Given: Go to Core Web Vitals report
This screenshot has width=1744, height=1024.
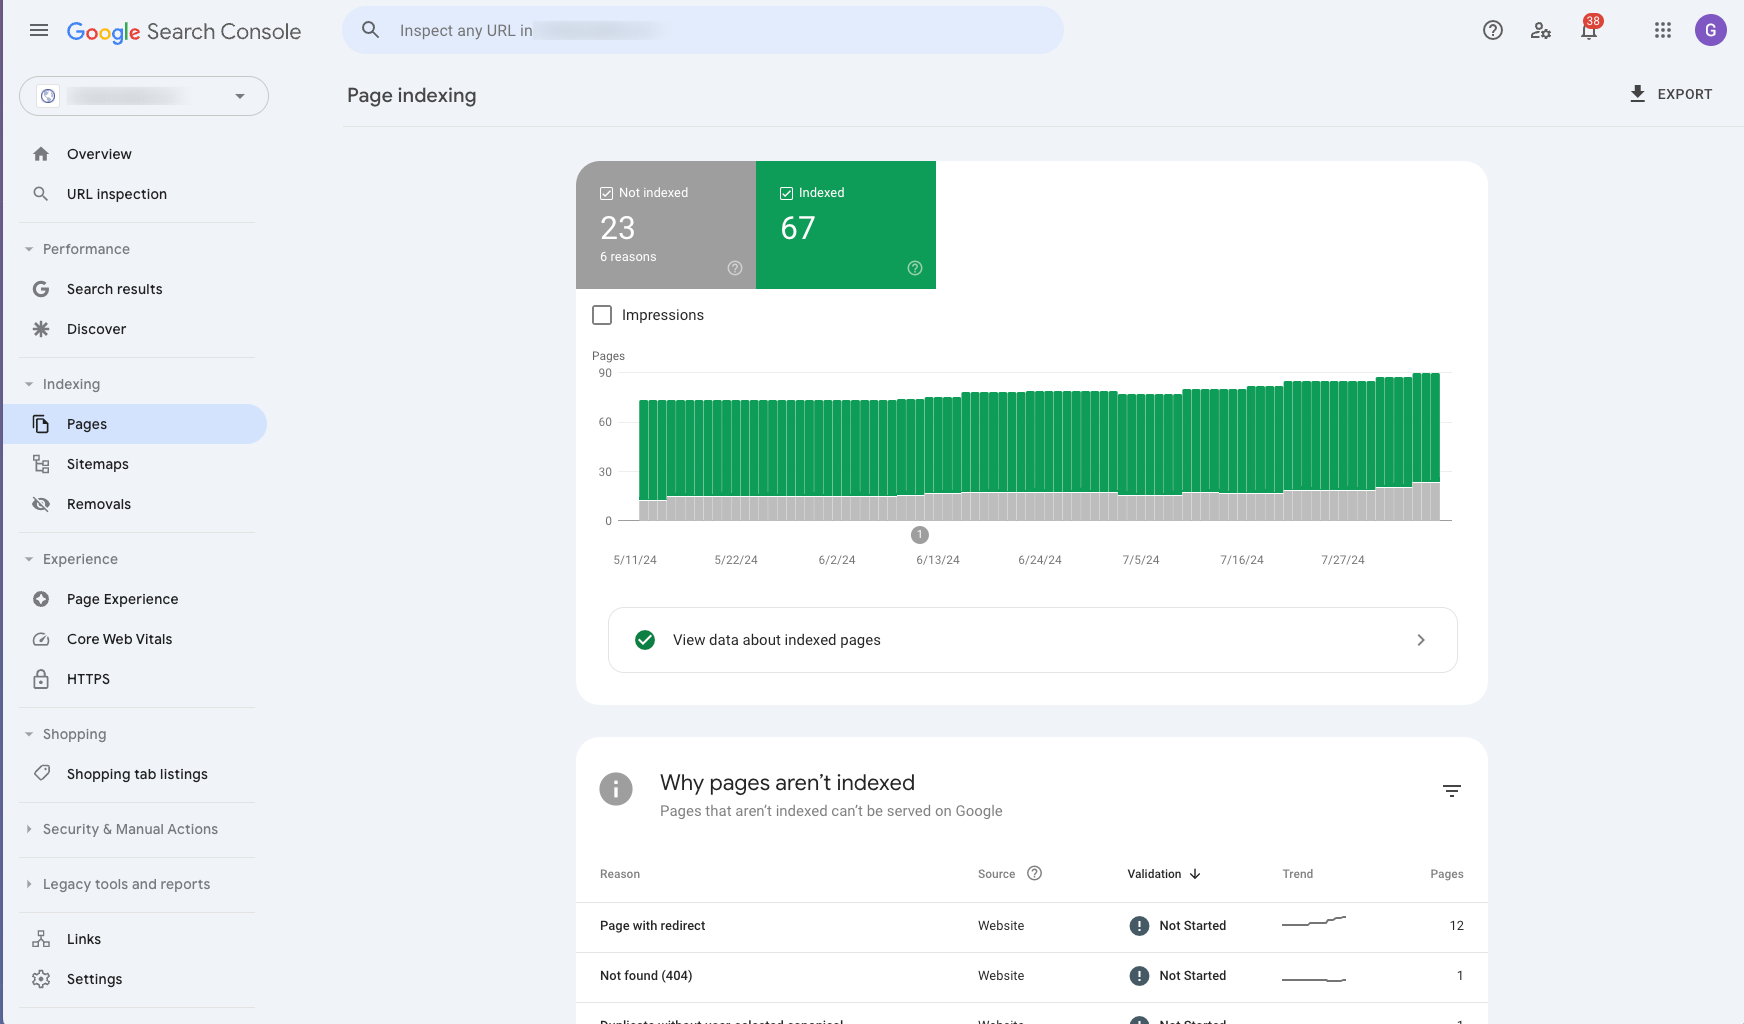Looking at the screenshot, I should 119,639.
